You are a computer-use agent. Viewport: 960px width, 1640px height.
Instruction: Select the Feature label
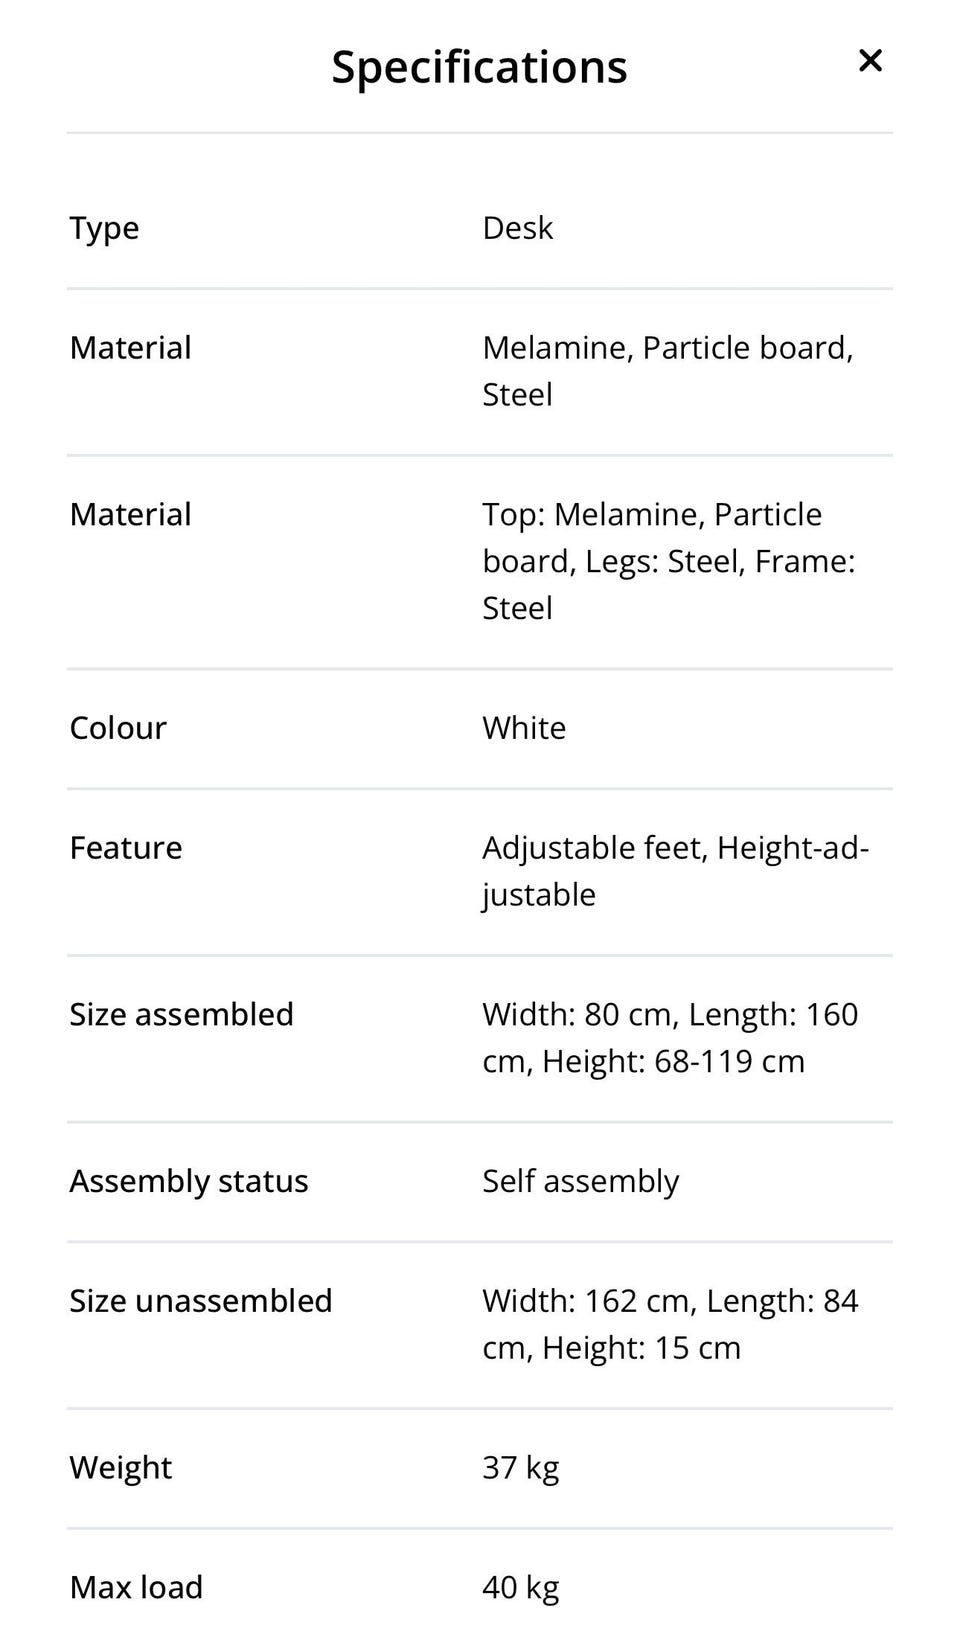[x=126, y=848]
